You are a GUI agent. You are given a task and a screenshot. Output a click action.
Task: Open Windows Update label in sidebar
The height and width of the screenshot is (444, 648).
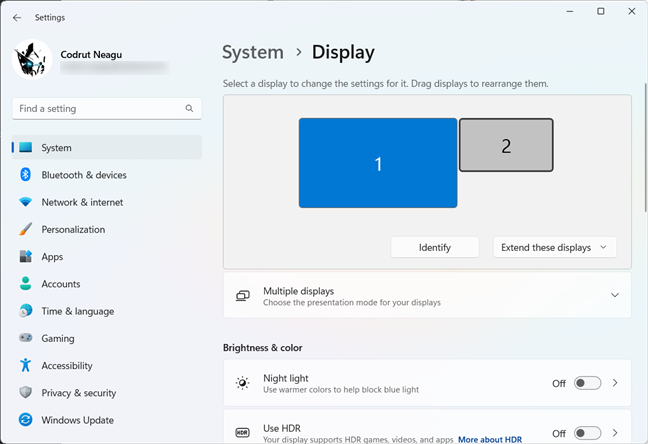click(x=77, y=420)
